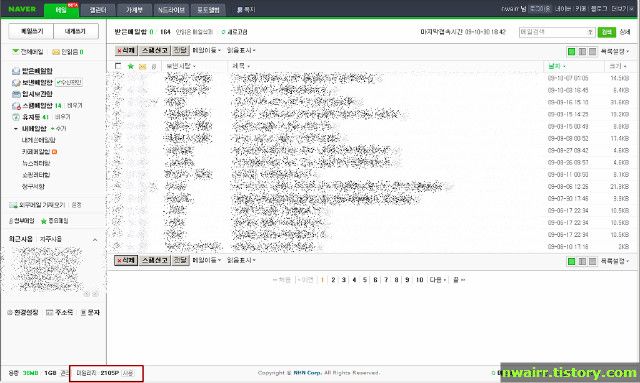This screenshot has width=640, height=383.
Task: Open 받은메일함 (inbox) folder icon
Action: 16,71
